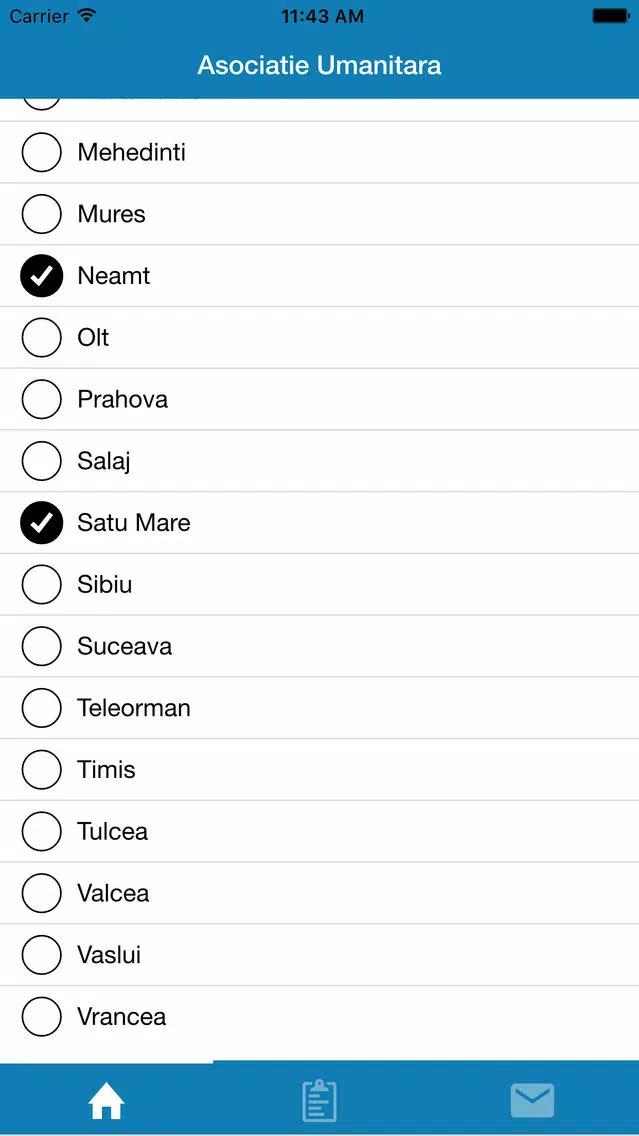
Task: Select the Valcea radio circle
Action: pos(41,893)
